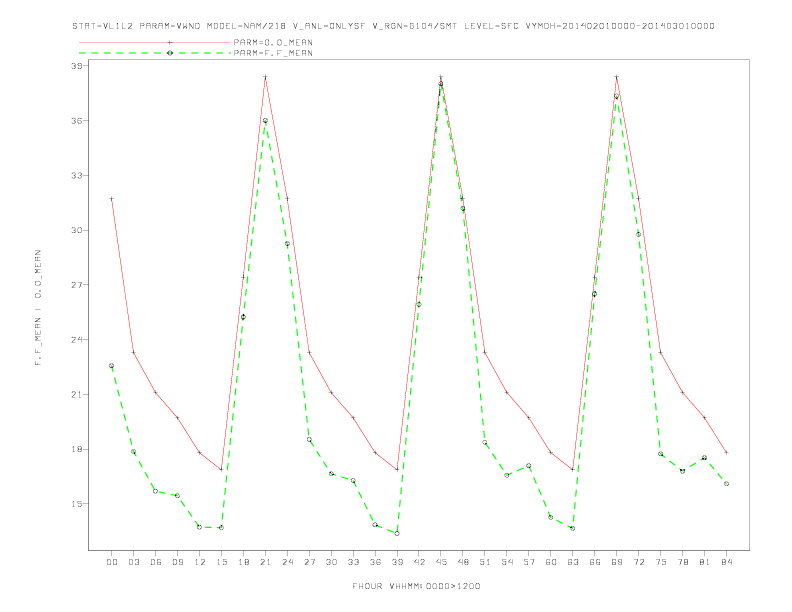Click the green dashed line sample in legend

click(155, 53)
